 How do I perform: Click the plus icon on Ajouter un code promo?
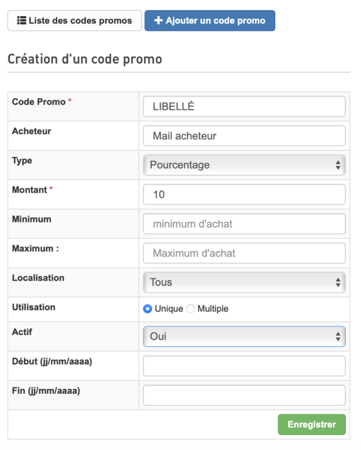[158, 21]
